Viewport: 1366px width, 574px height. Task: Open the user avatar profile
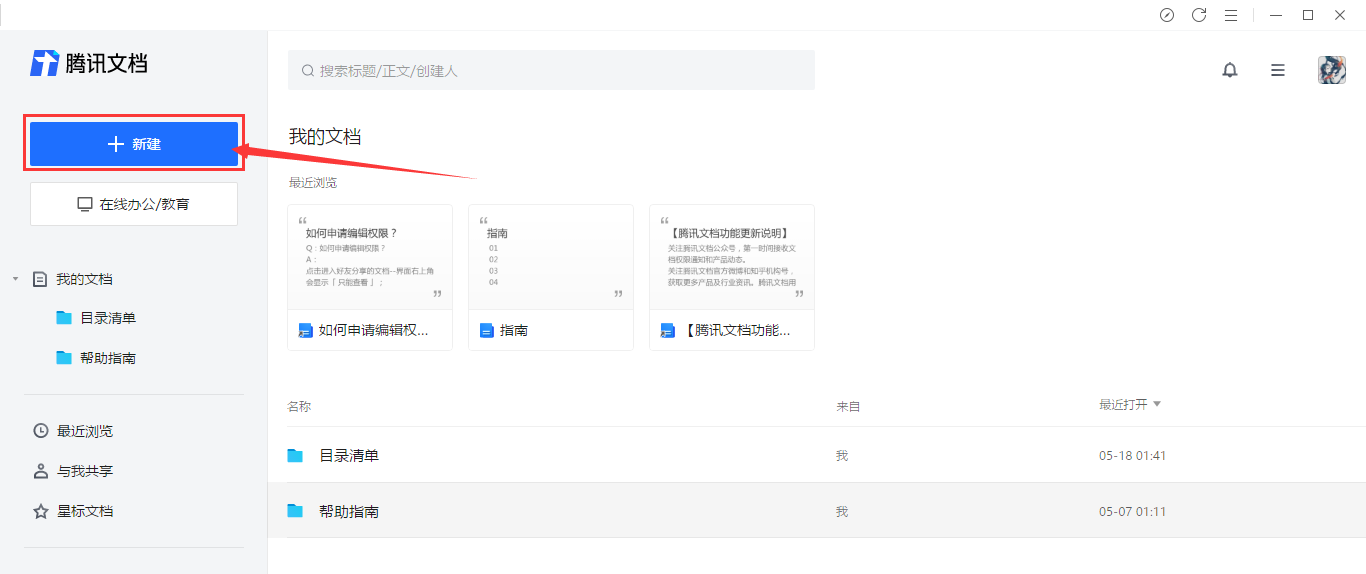coord(1331,70)
